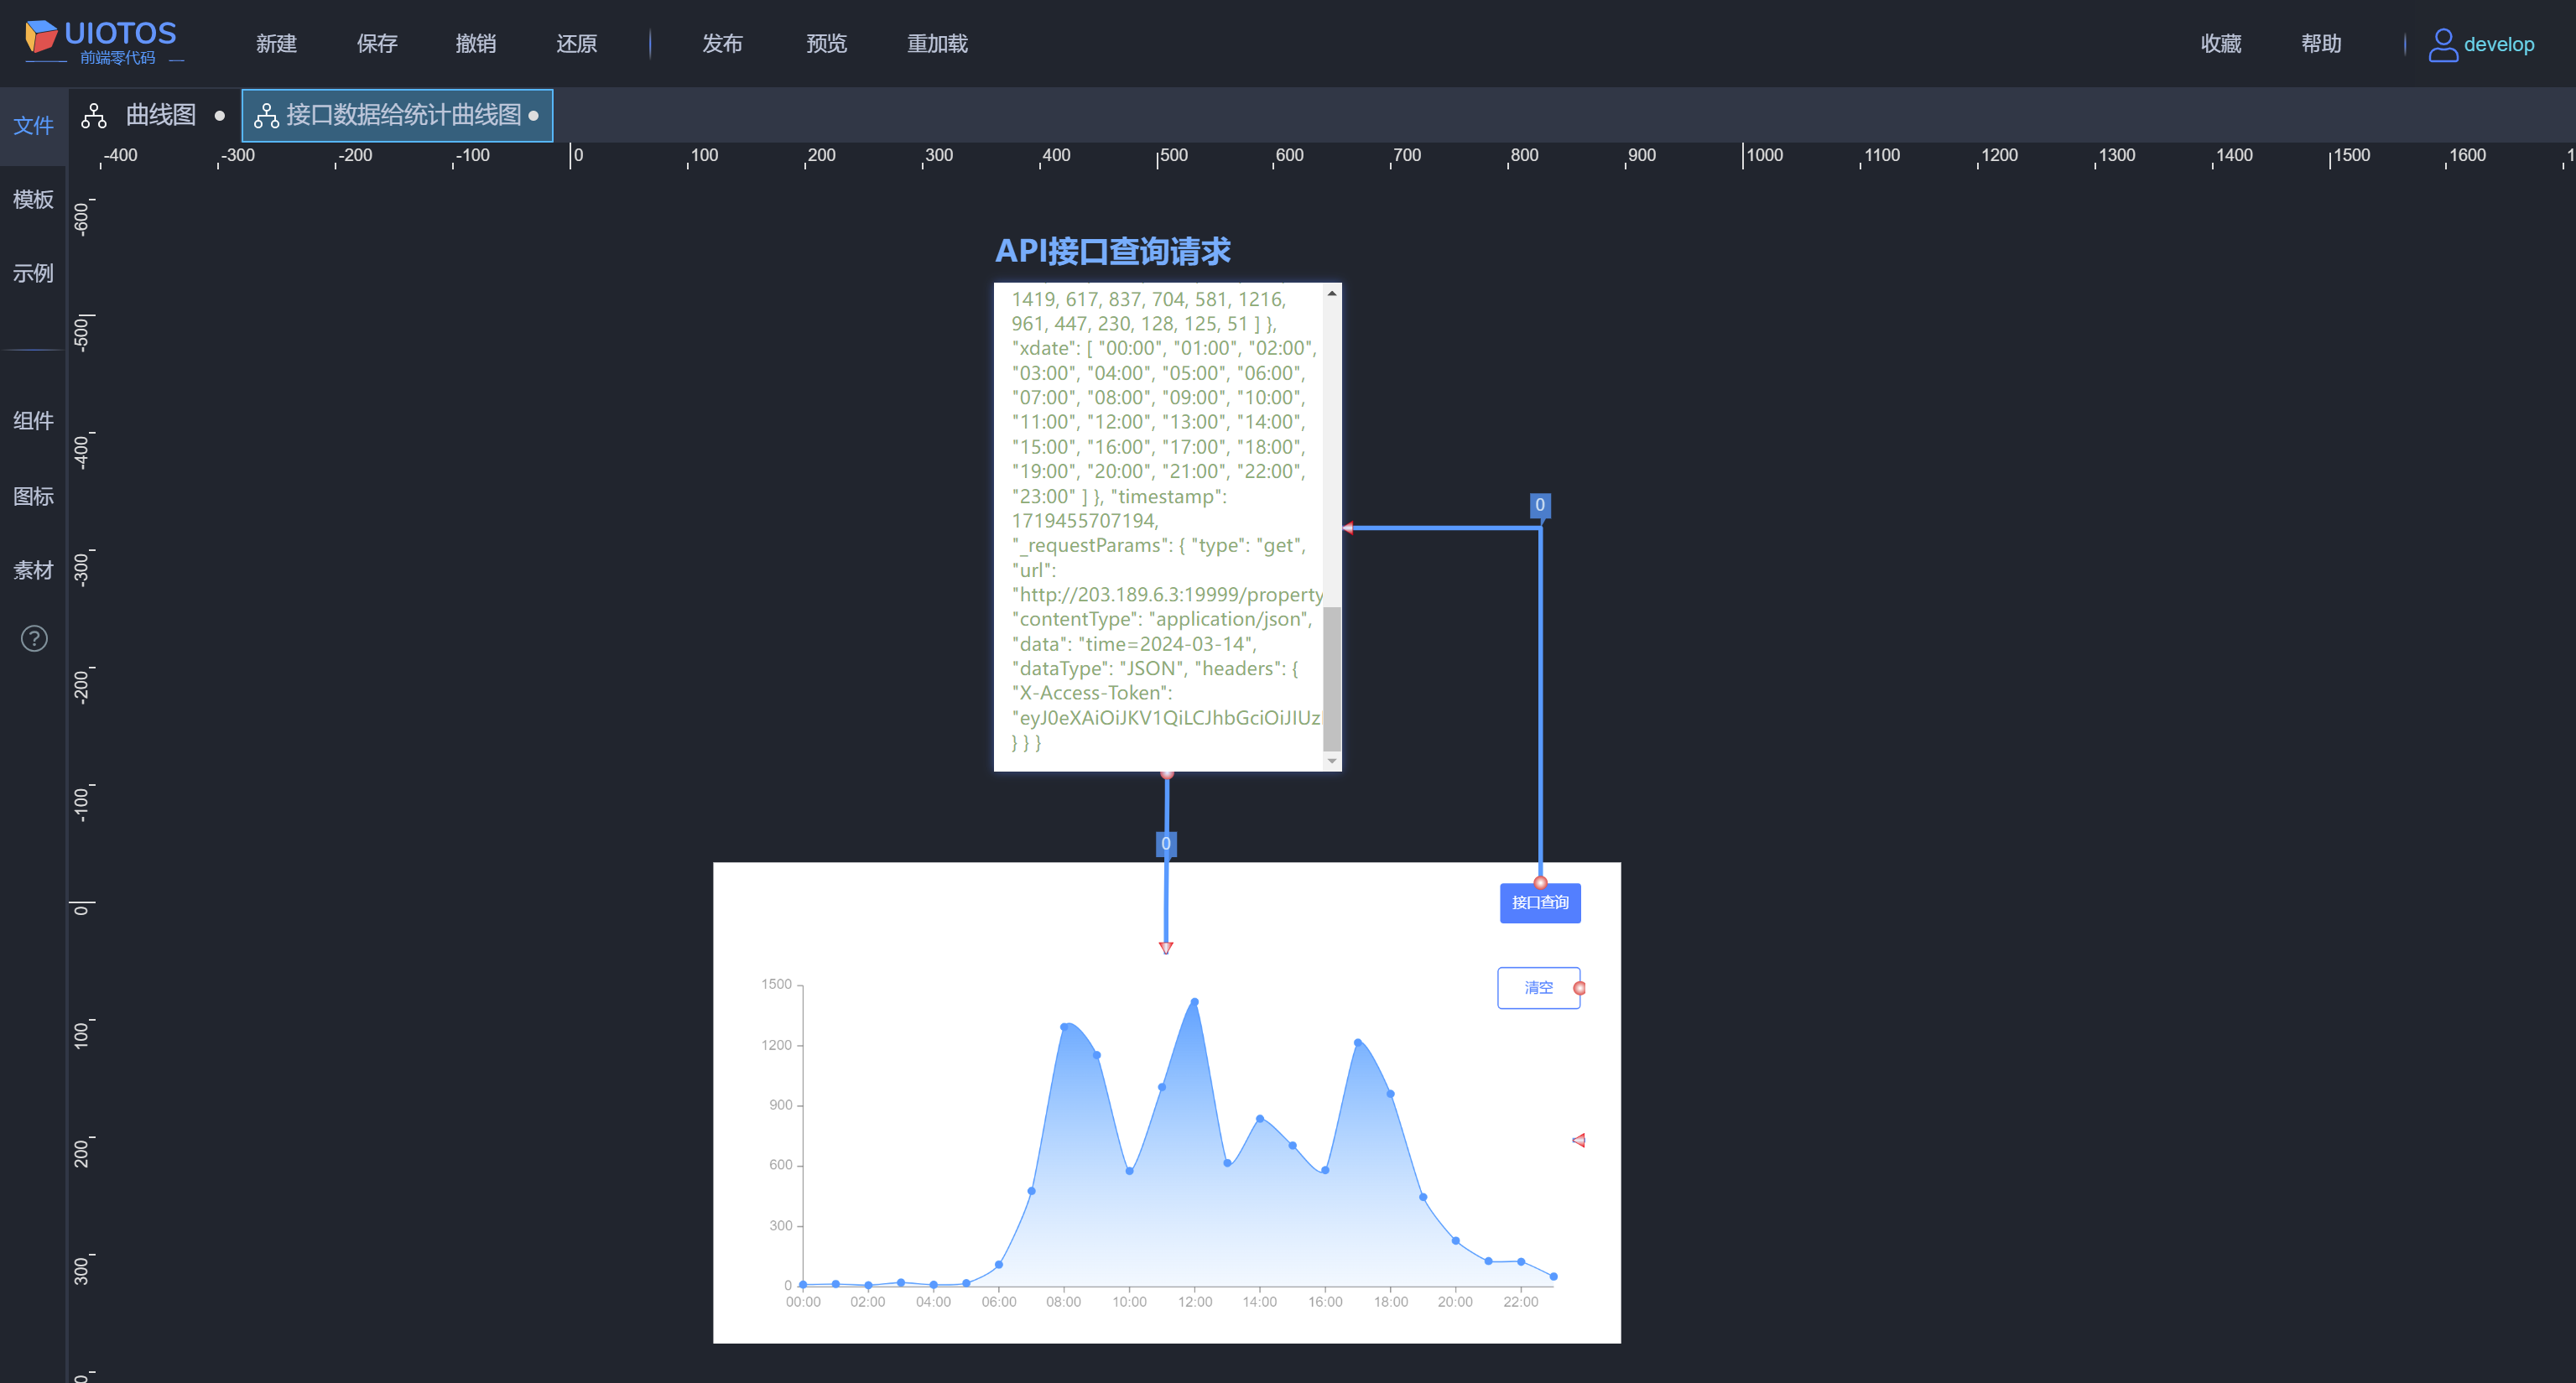Click the UIOTOS cube logo icon

click(40, 36)
